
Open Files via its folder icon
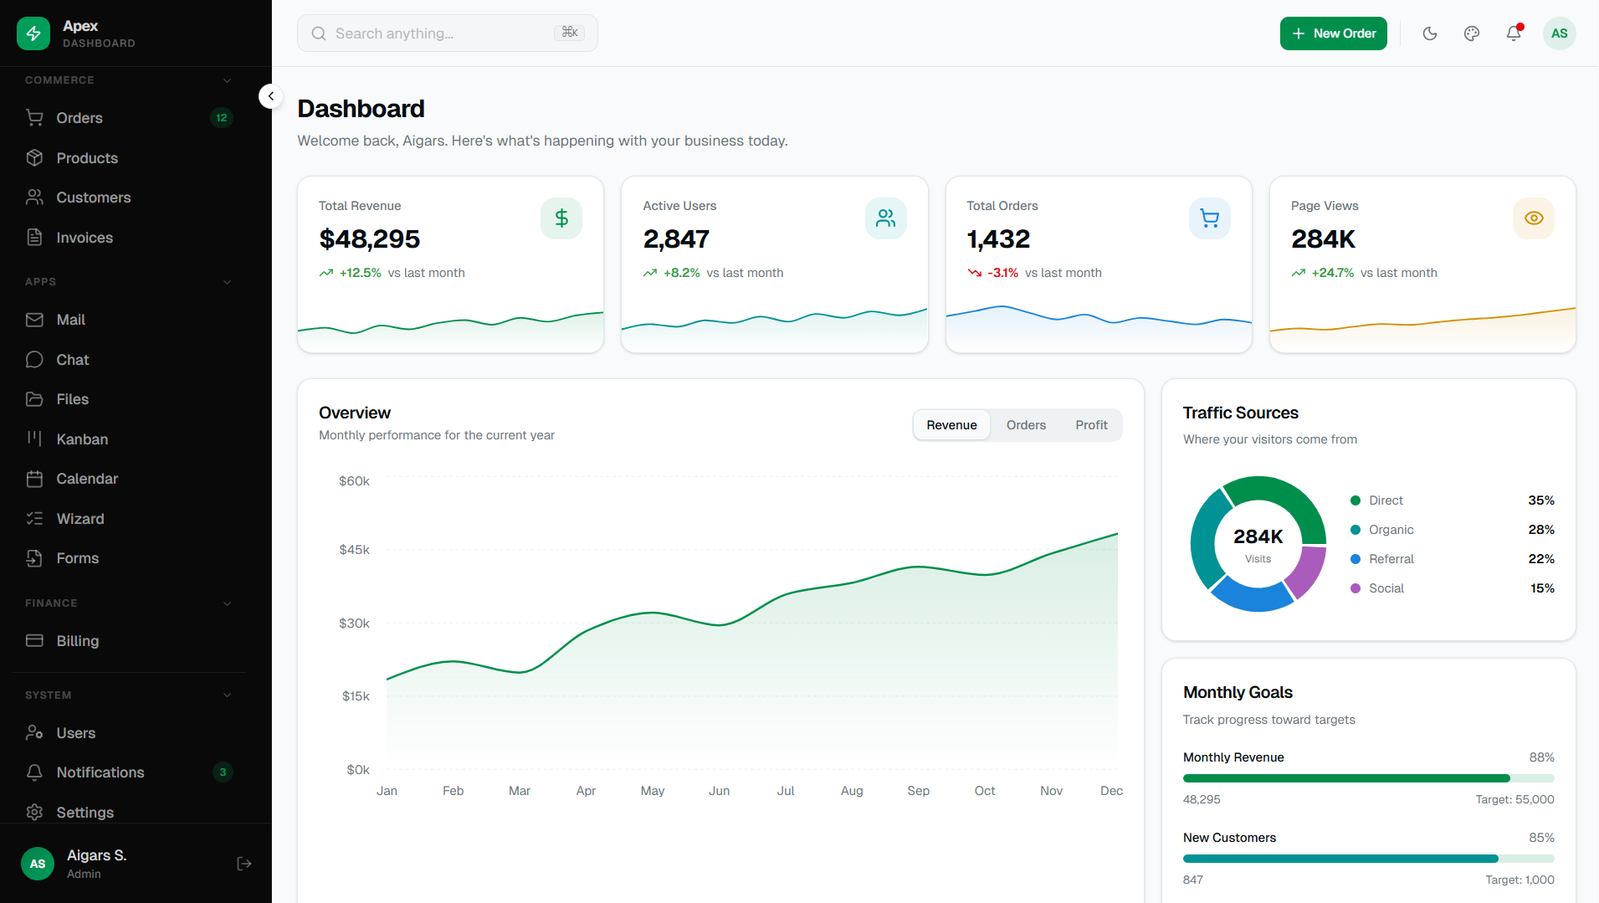point(35,399)
